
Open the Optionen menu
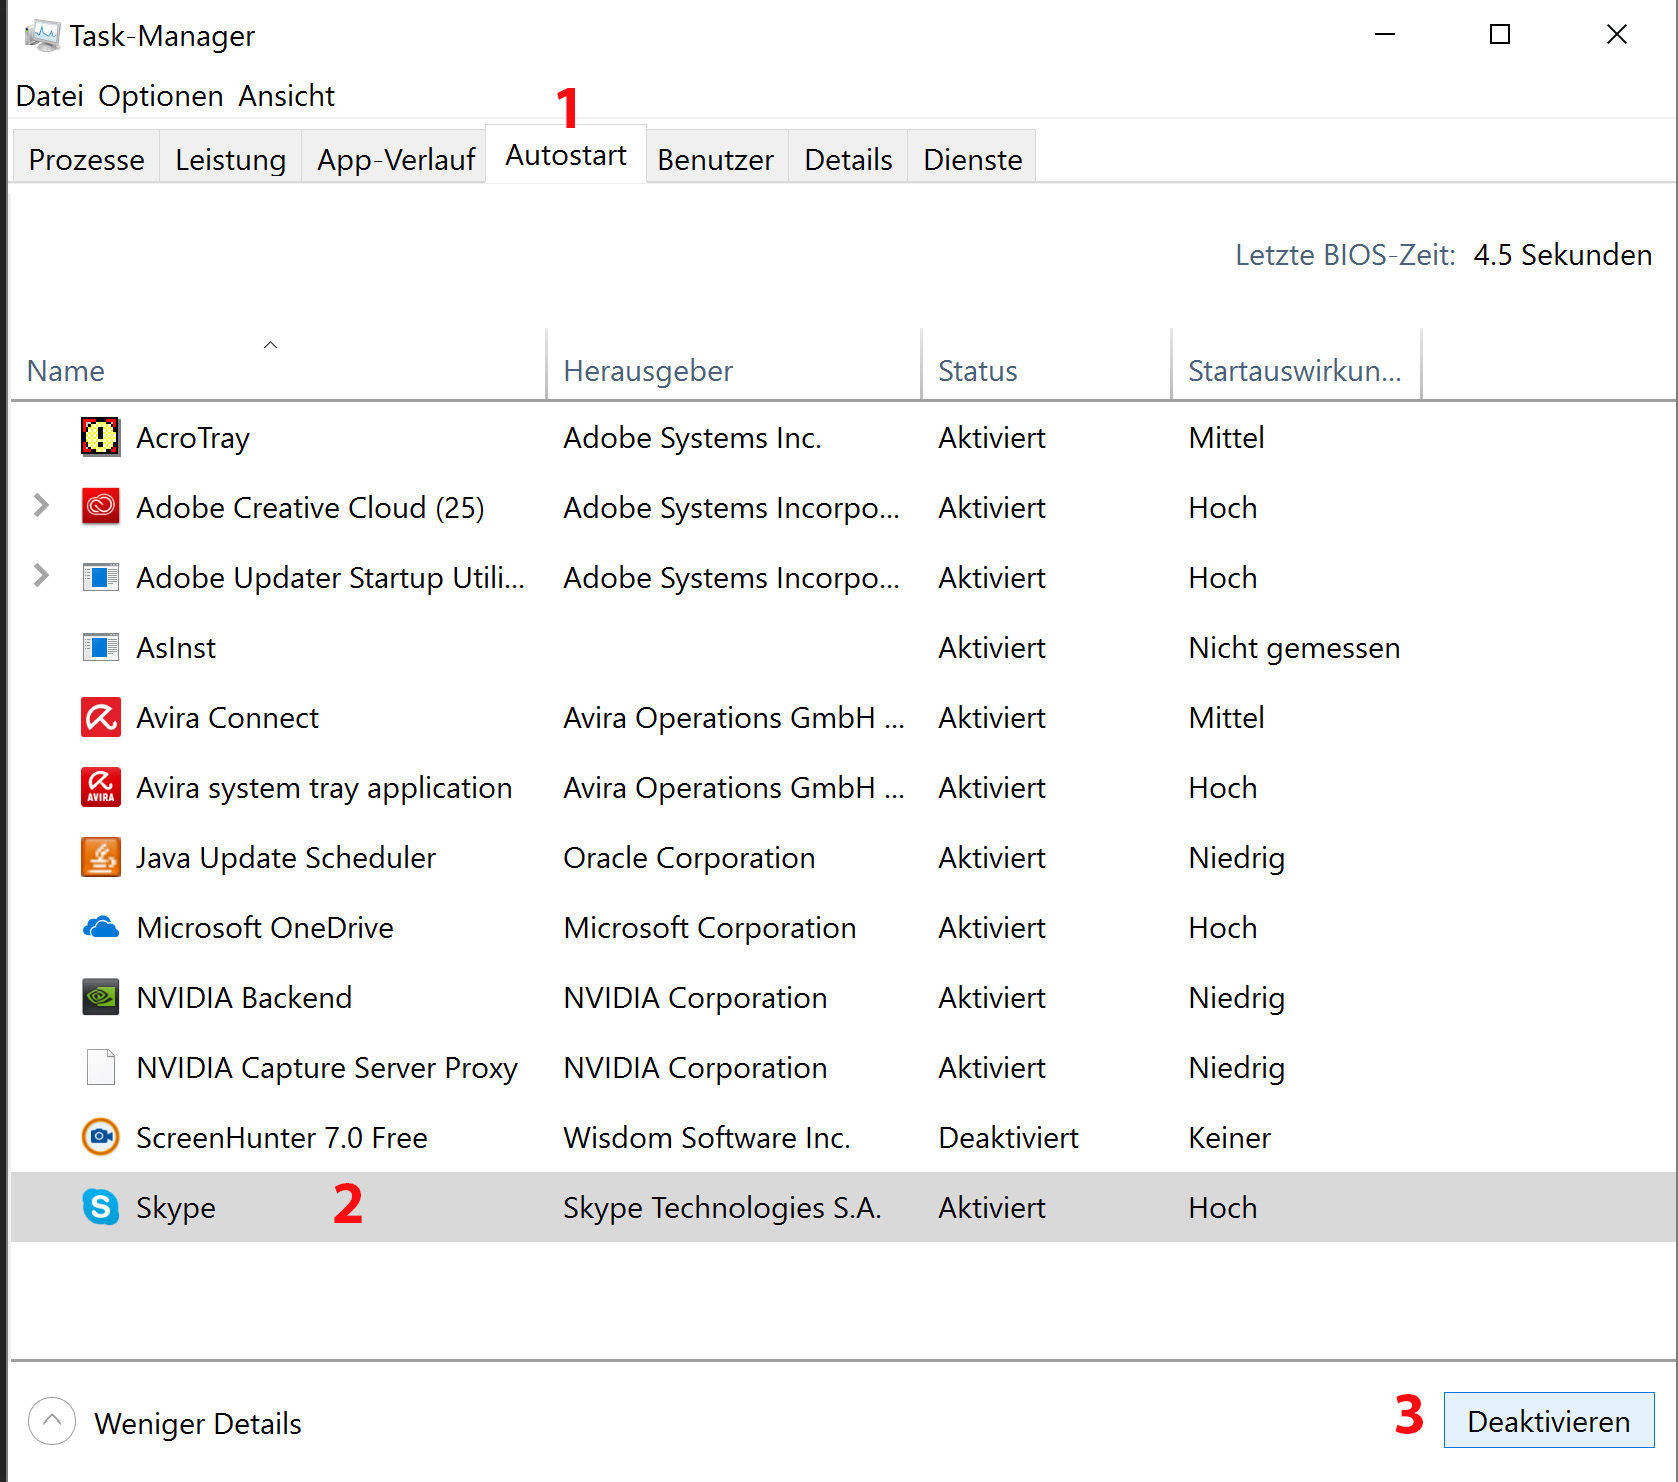pos(160,96)
